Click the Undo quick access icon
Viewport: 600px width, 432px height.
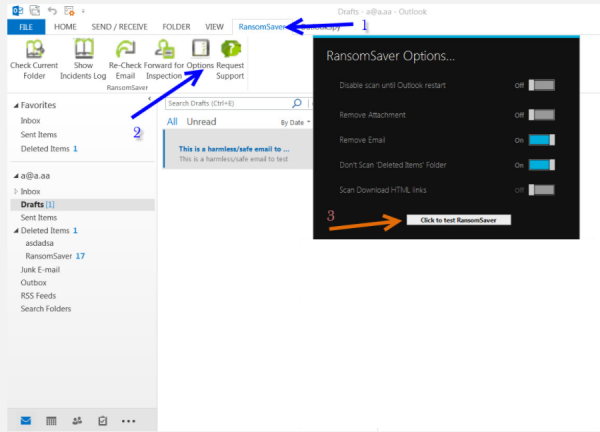click(x=52, y=11)
